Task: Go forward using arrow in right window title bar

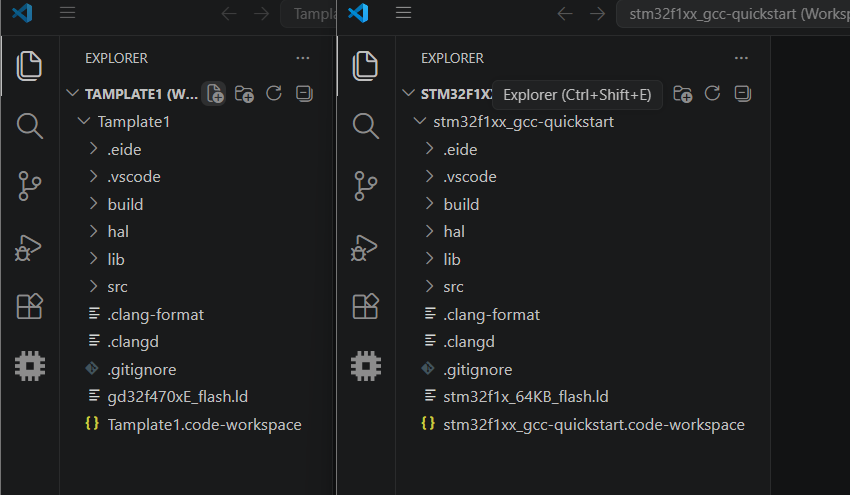Action: (597, 14)
